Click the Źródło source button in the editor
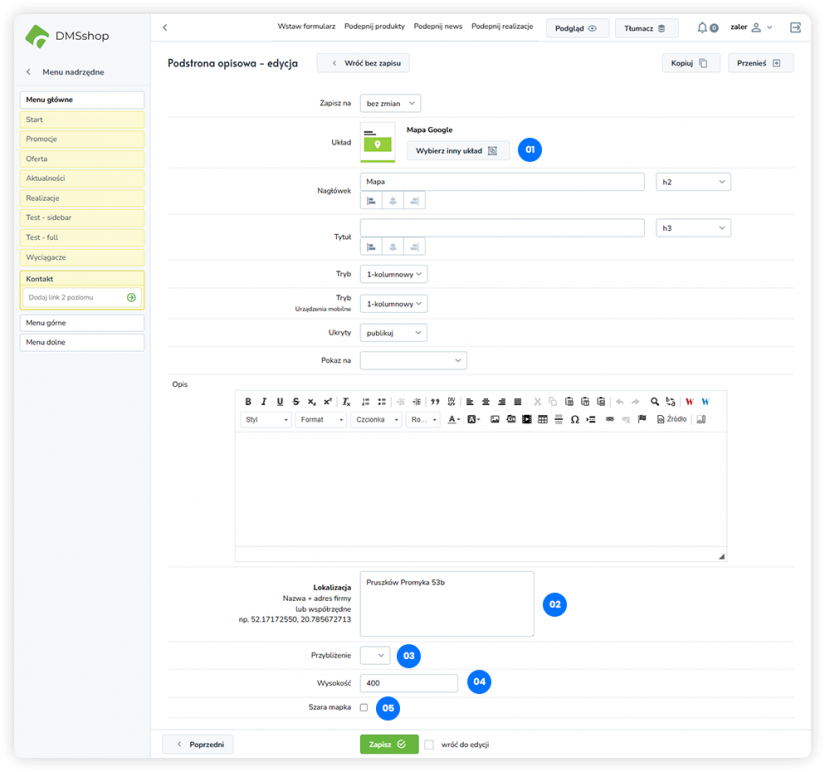This screenshot has height=772, width=825. 672,420
